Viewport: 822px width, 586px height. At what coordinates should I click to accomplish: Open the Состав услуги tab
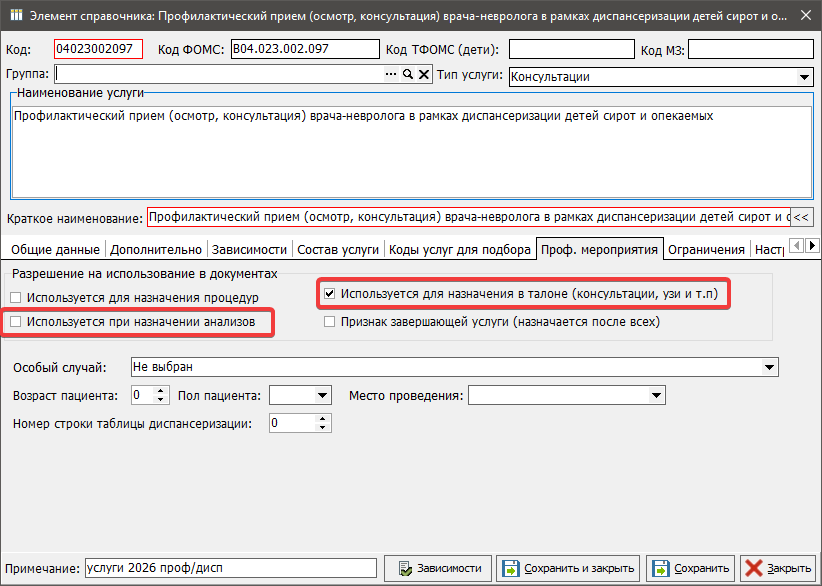pyautogui.click(x=338, y=249)
